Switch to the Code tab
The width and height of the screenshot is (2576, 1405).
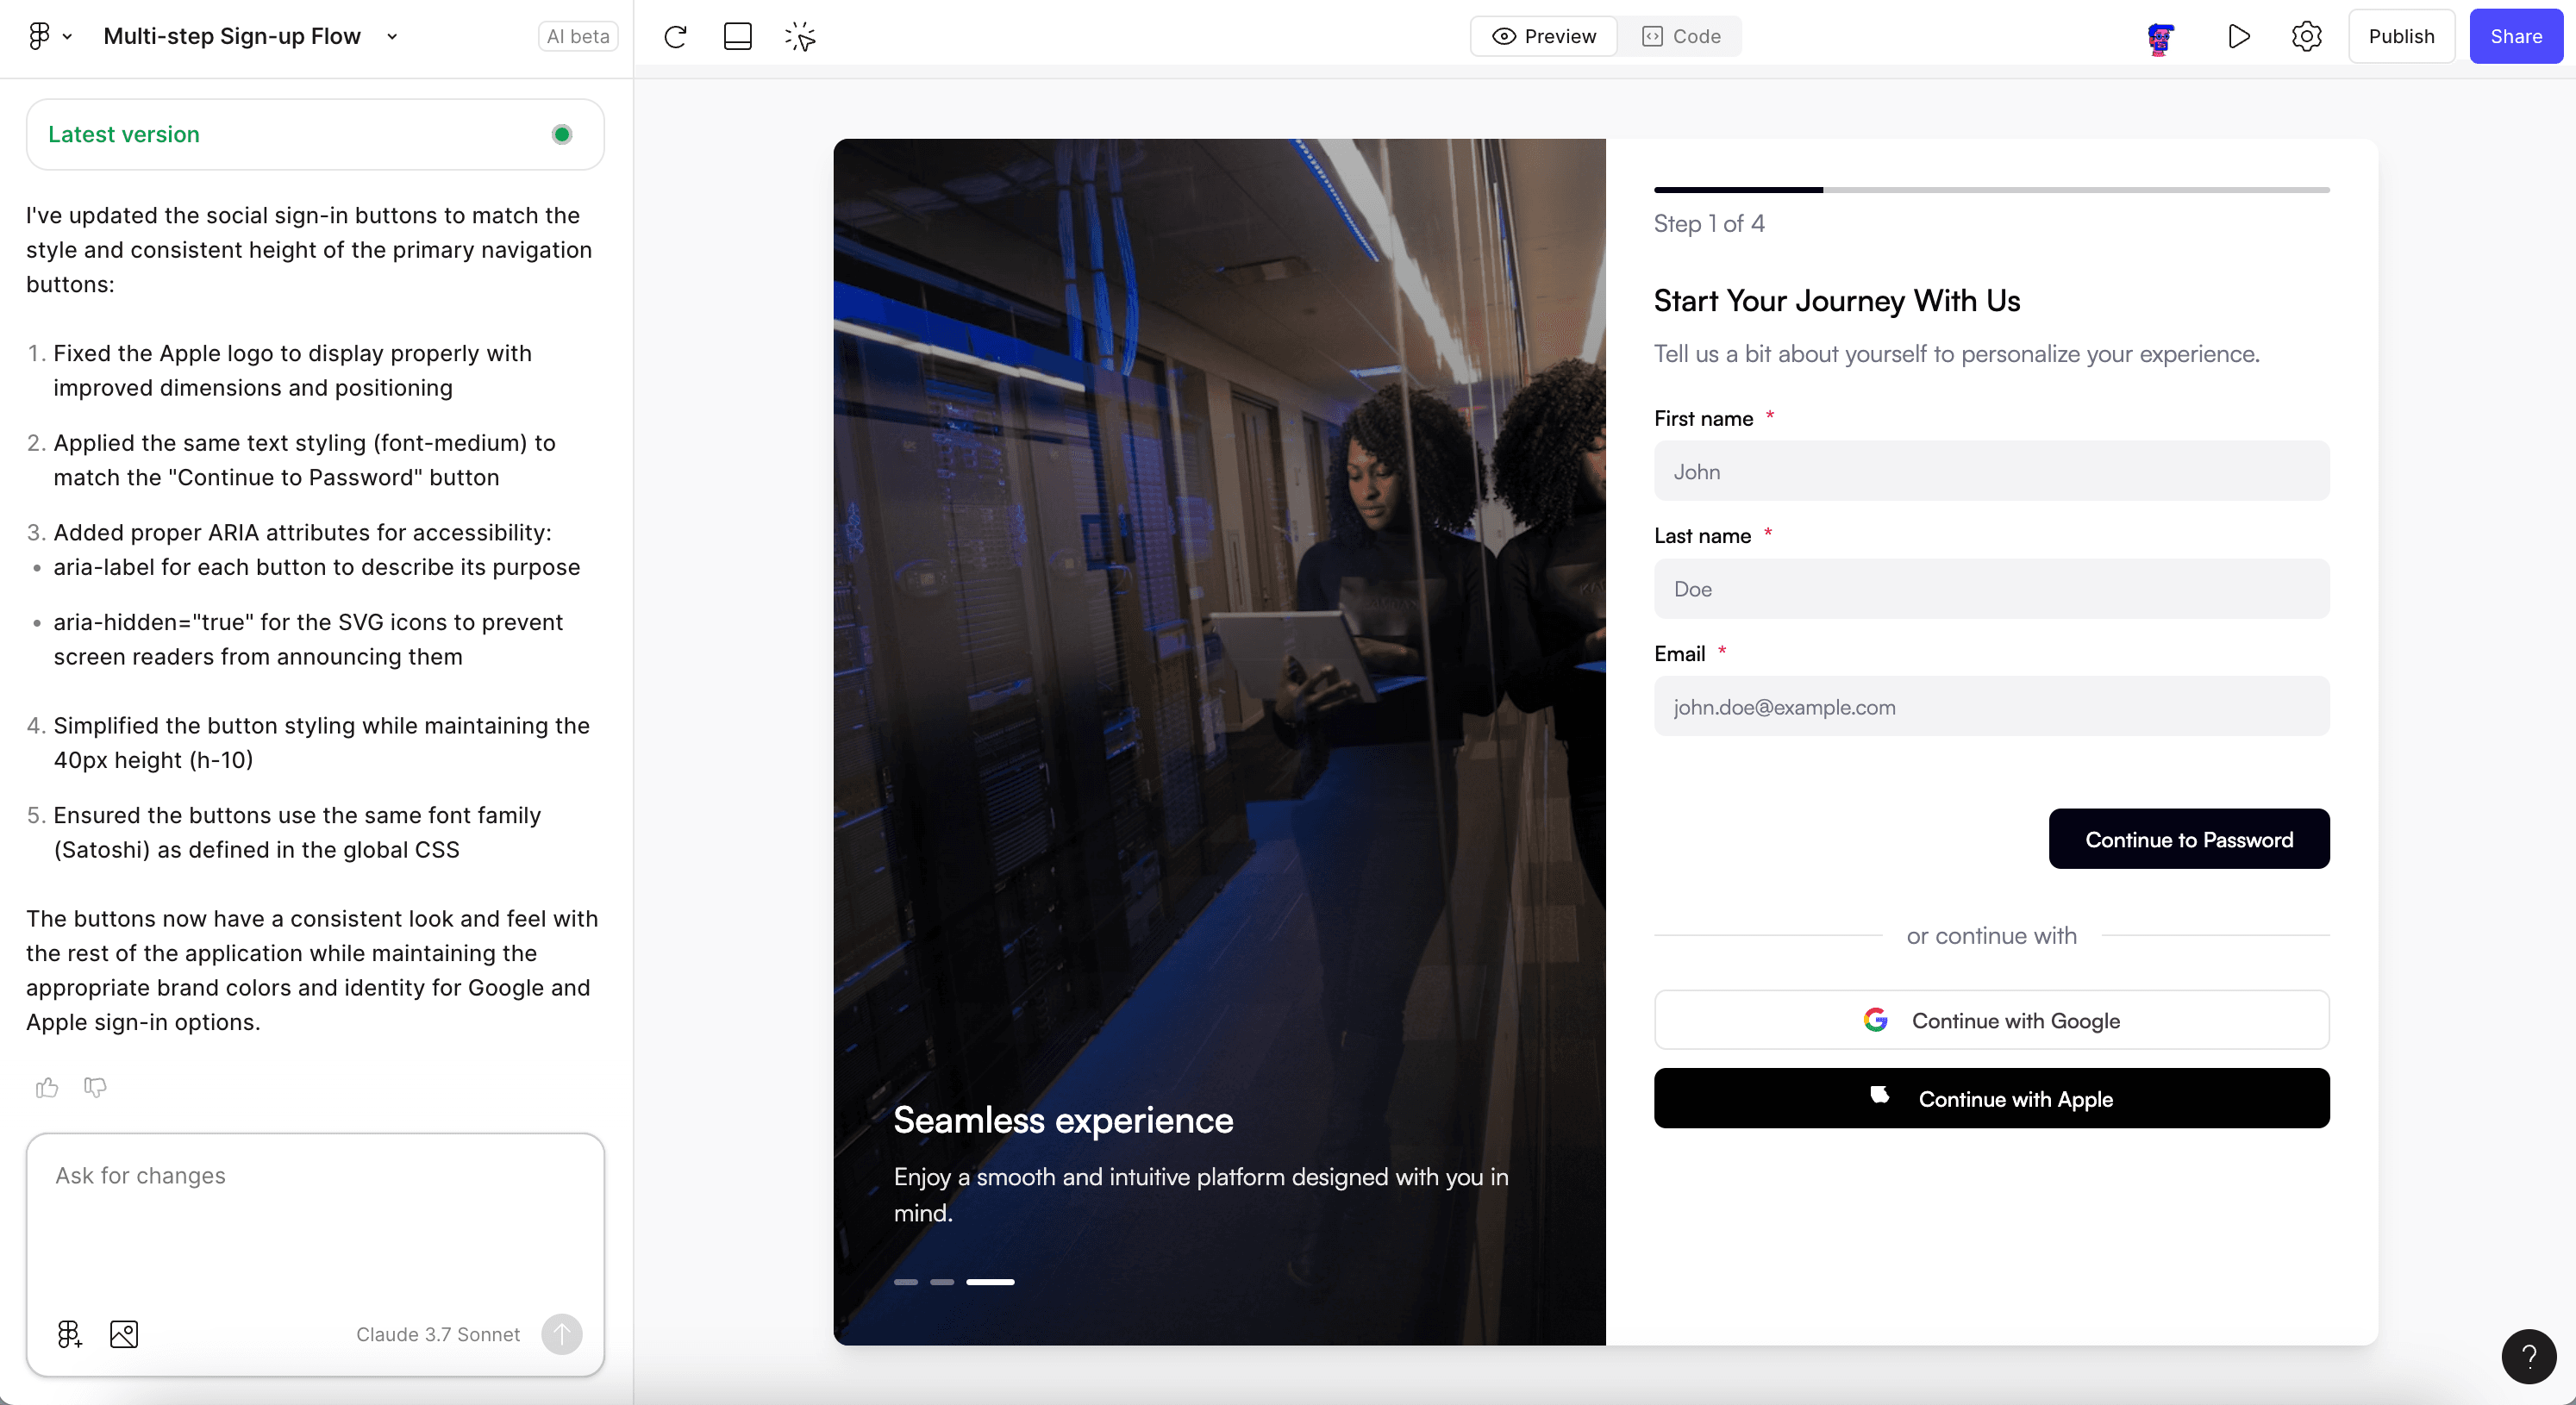(1681, 36)
